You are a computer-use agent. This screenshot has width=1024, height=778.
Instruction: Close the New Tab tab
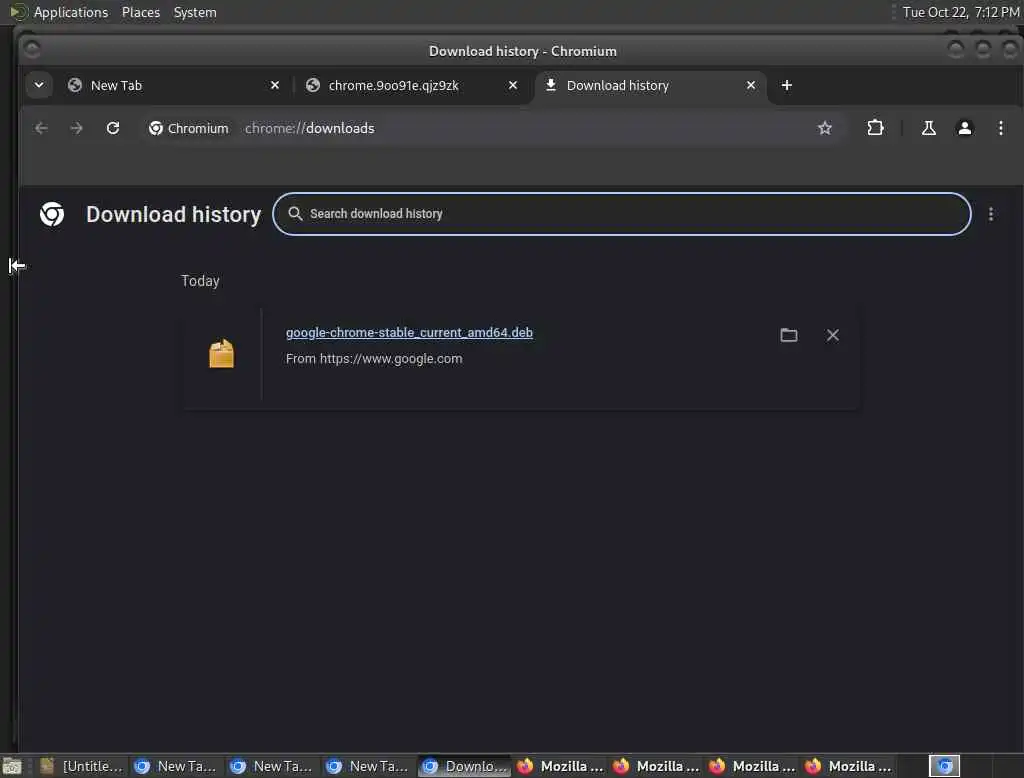275,86
